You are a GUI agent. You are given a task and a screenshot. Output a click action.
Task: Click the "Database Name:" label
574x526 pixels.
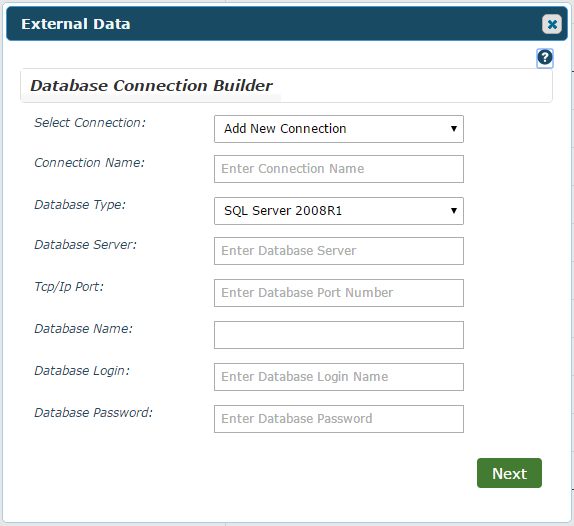(x=83, y=329)
